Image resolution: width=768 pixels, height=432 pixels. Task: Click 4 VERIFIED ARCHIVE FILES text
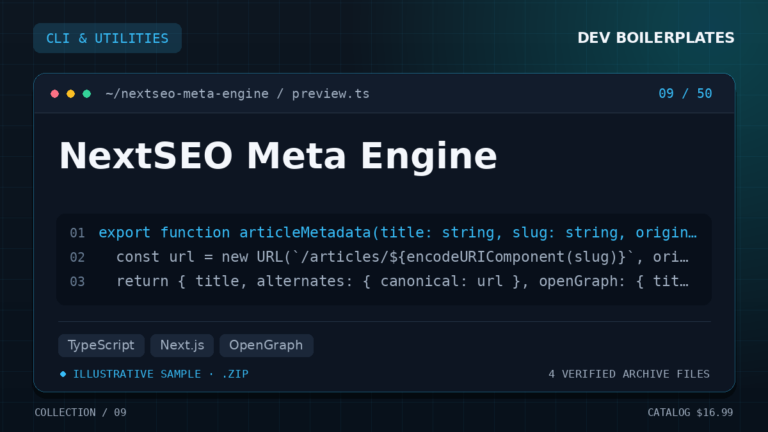[629, 374]
